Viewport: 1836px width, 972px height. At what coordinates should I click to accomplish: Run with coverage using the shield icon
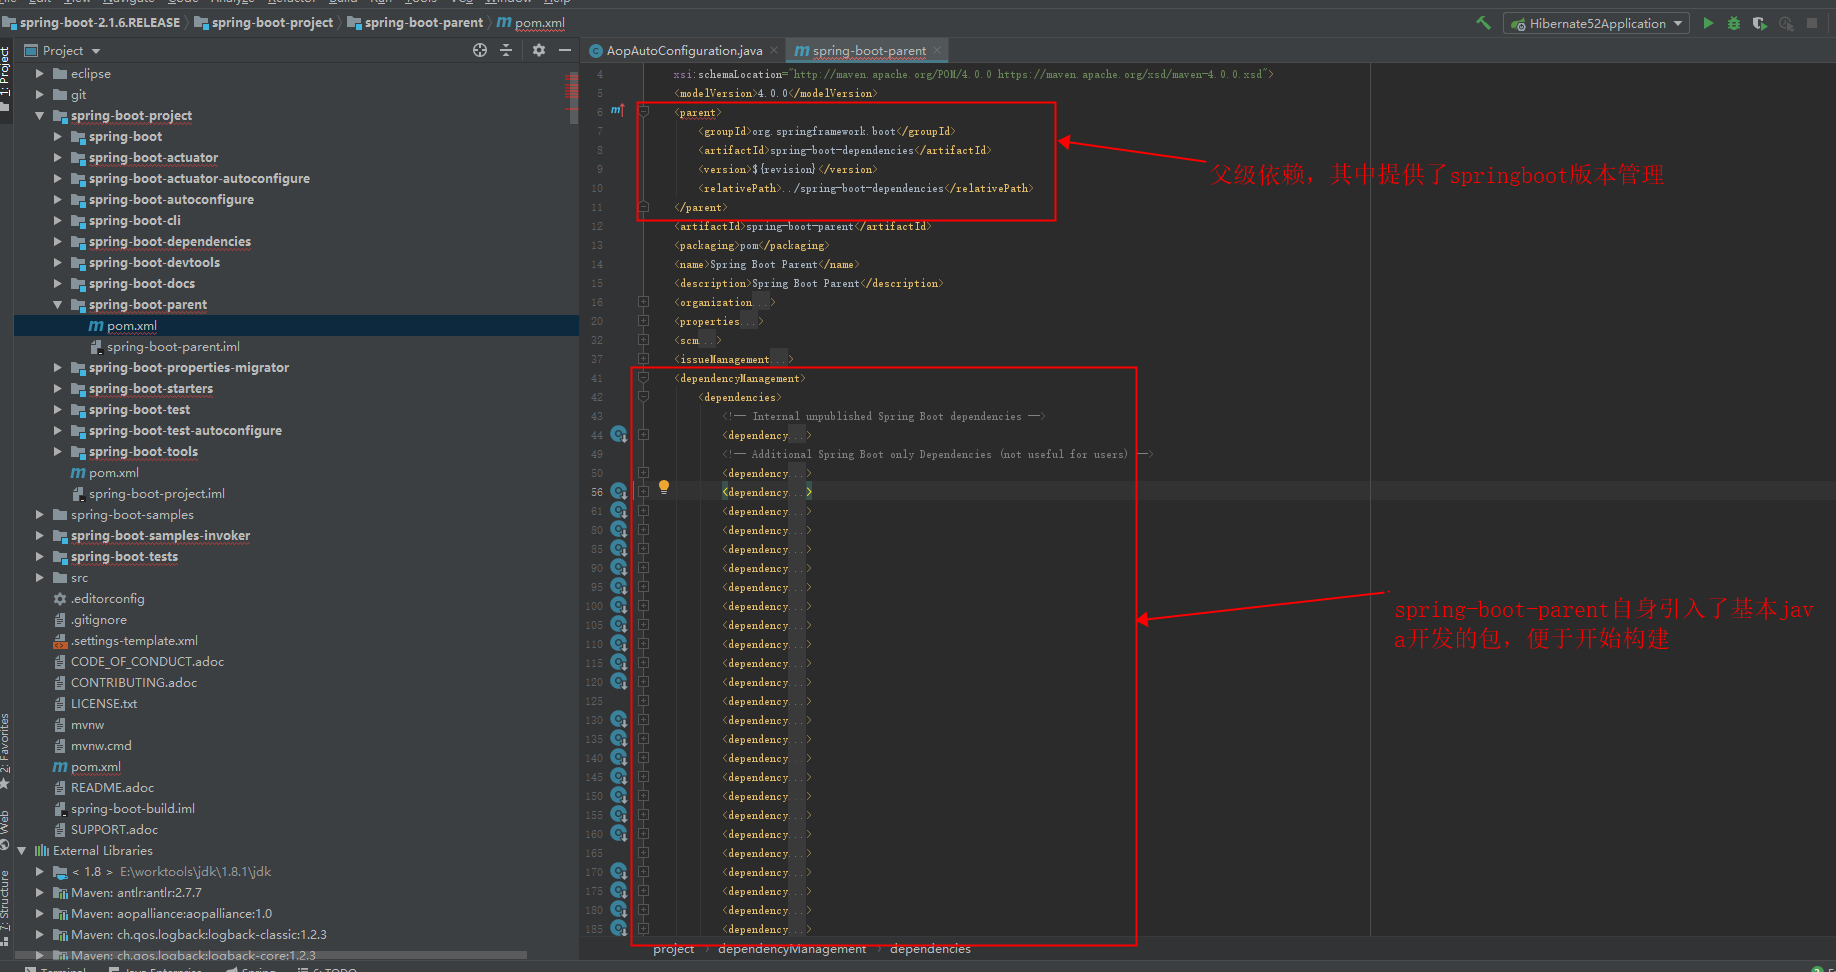pyautogui.click(x=1760, y=23)
